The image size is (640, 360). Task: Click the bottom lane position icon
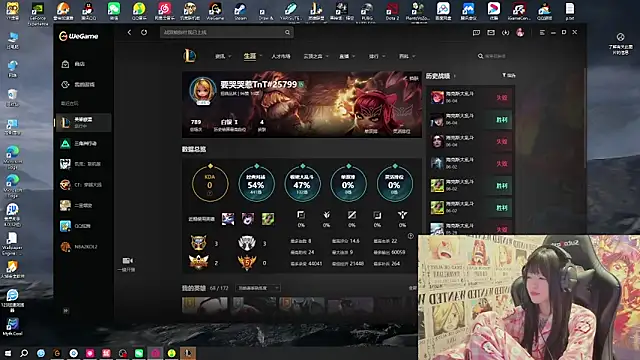[x=377, y=215]
